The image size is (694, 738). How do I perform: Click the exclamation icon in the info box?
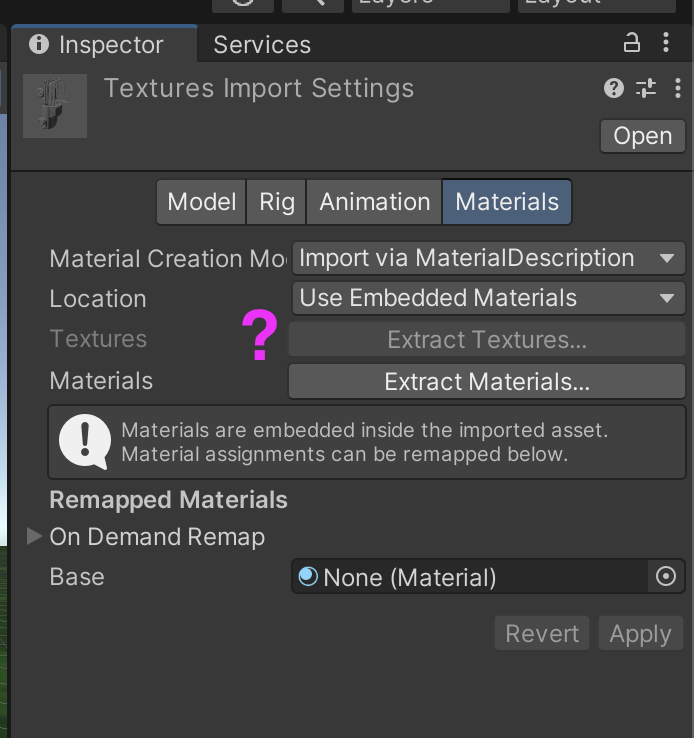tap(84, 442)
